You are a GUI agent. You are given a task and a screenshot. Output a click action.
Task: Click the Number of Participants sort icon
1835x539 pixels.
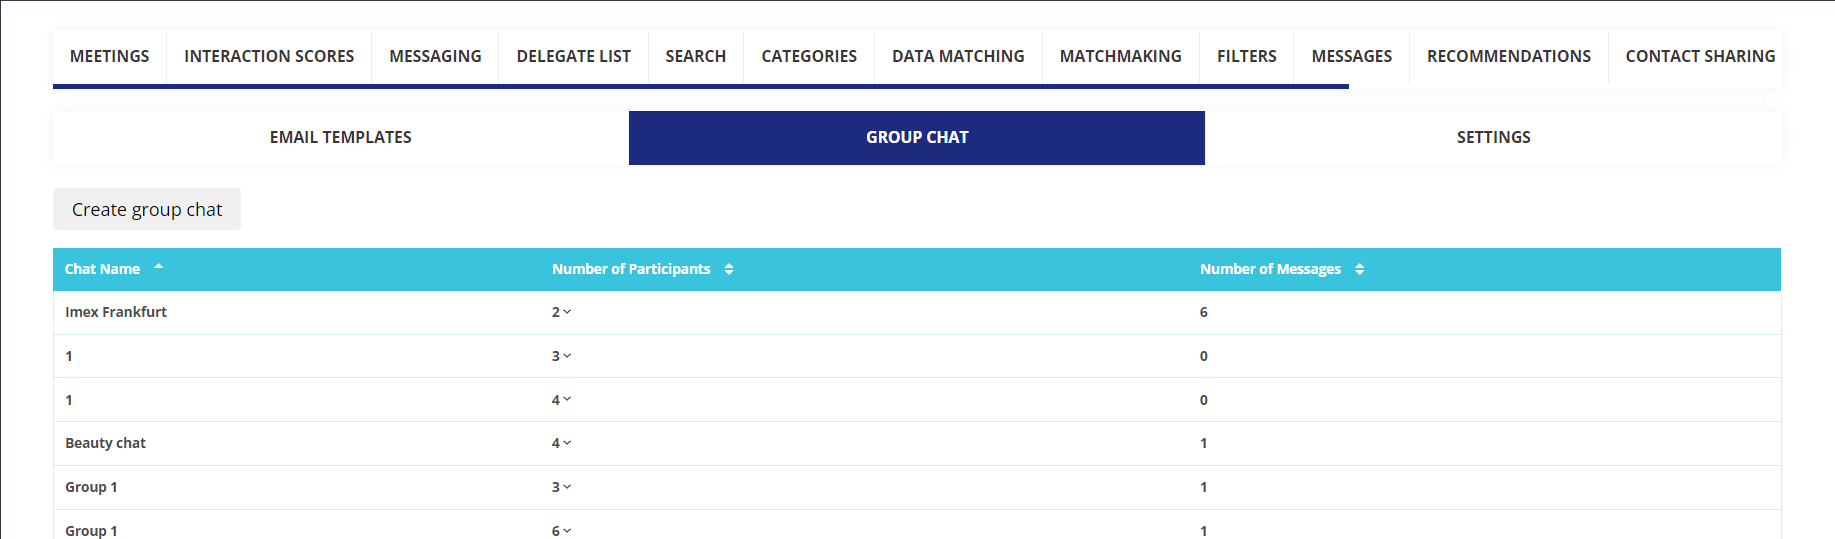729,269
